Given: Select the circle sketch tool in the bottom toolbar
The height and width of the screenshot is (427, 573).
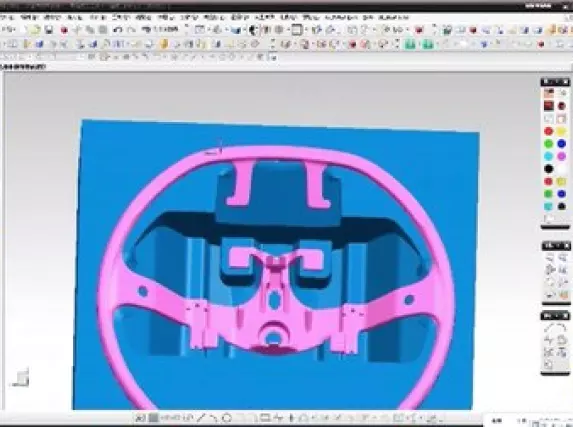Looking at the screenshot, I should (x=227, y=417).
